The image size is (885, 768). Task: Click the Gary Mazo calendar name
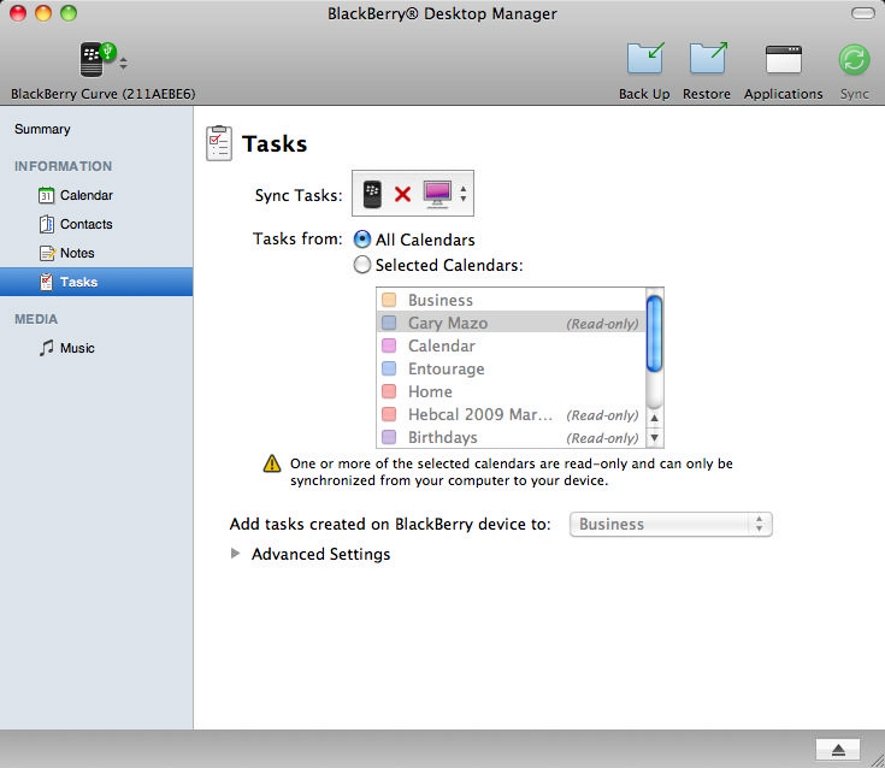448,323
